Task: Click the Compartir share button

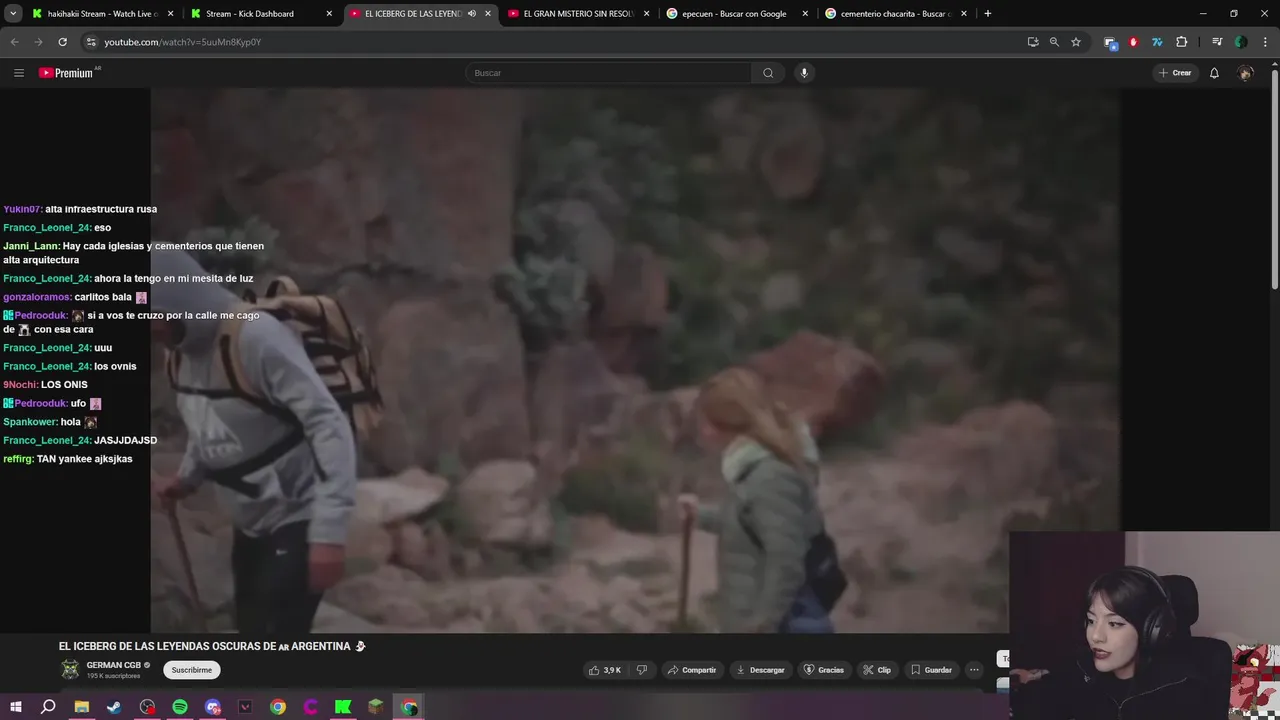Action: (692, 670)
